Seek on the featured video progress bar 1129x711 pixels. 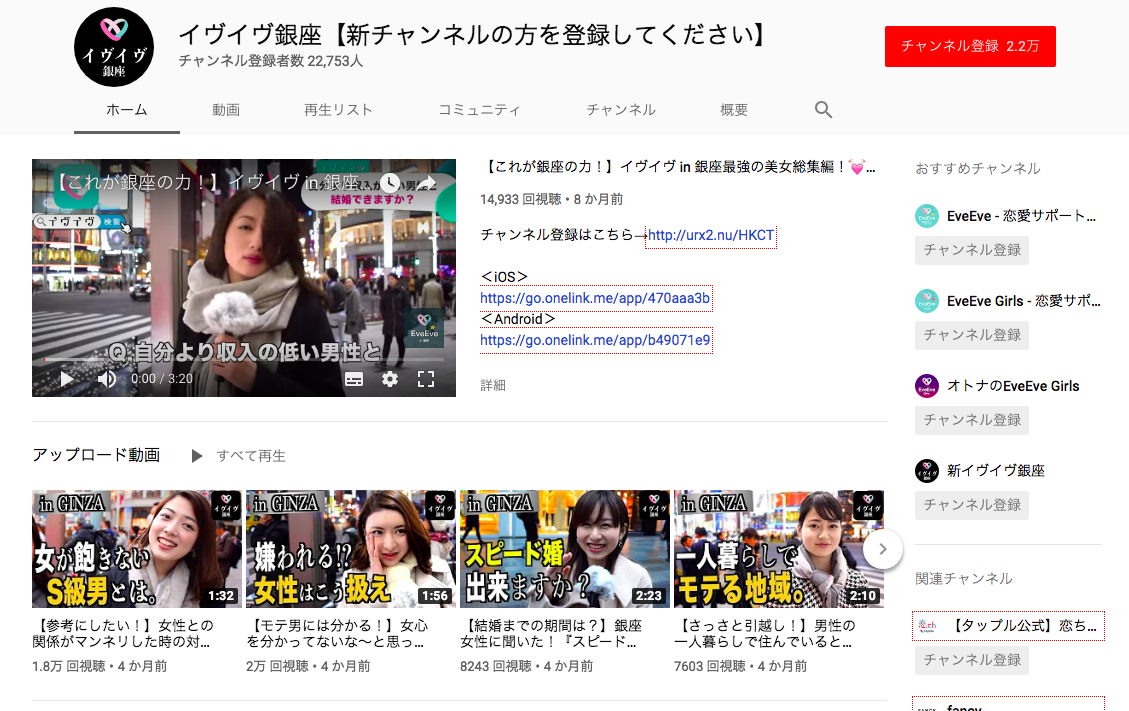(x=243, y=359)
